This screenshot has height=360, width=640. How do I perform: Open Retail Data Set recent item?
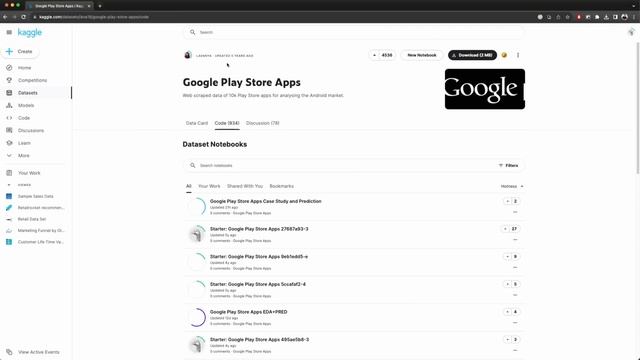coord(31,219)
